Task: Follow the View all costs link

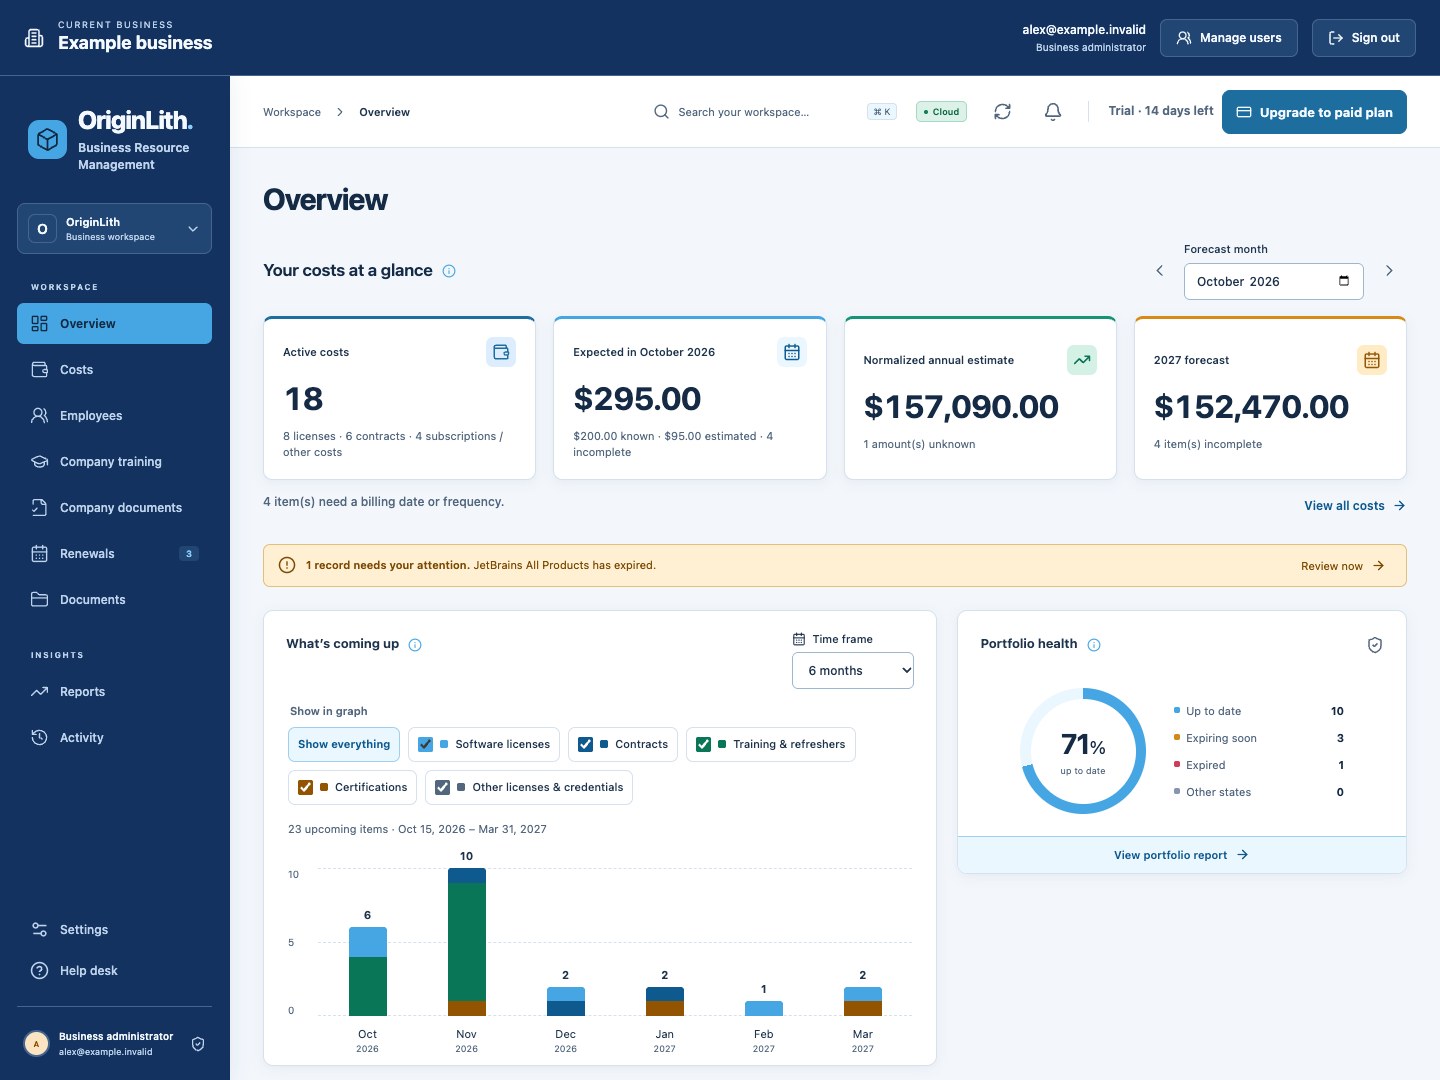Action: click(1355, 506)
